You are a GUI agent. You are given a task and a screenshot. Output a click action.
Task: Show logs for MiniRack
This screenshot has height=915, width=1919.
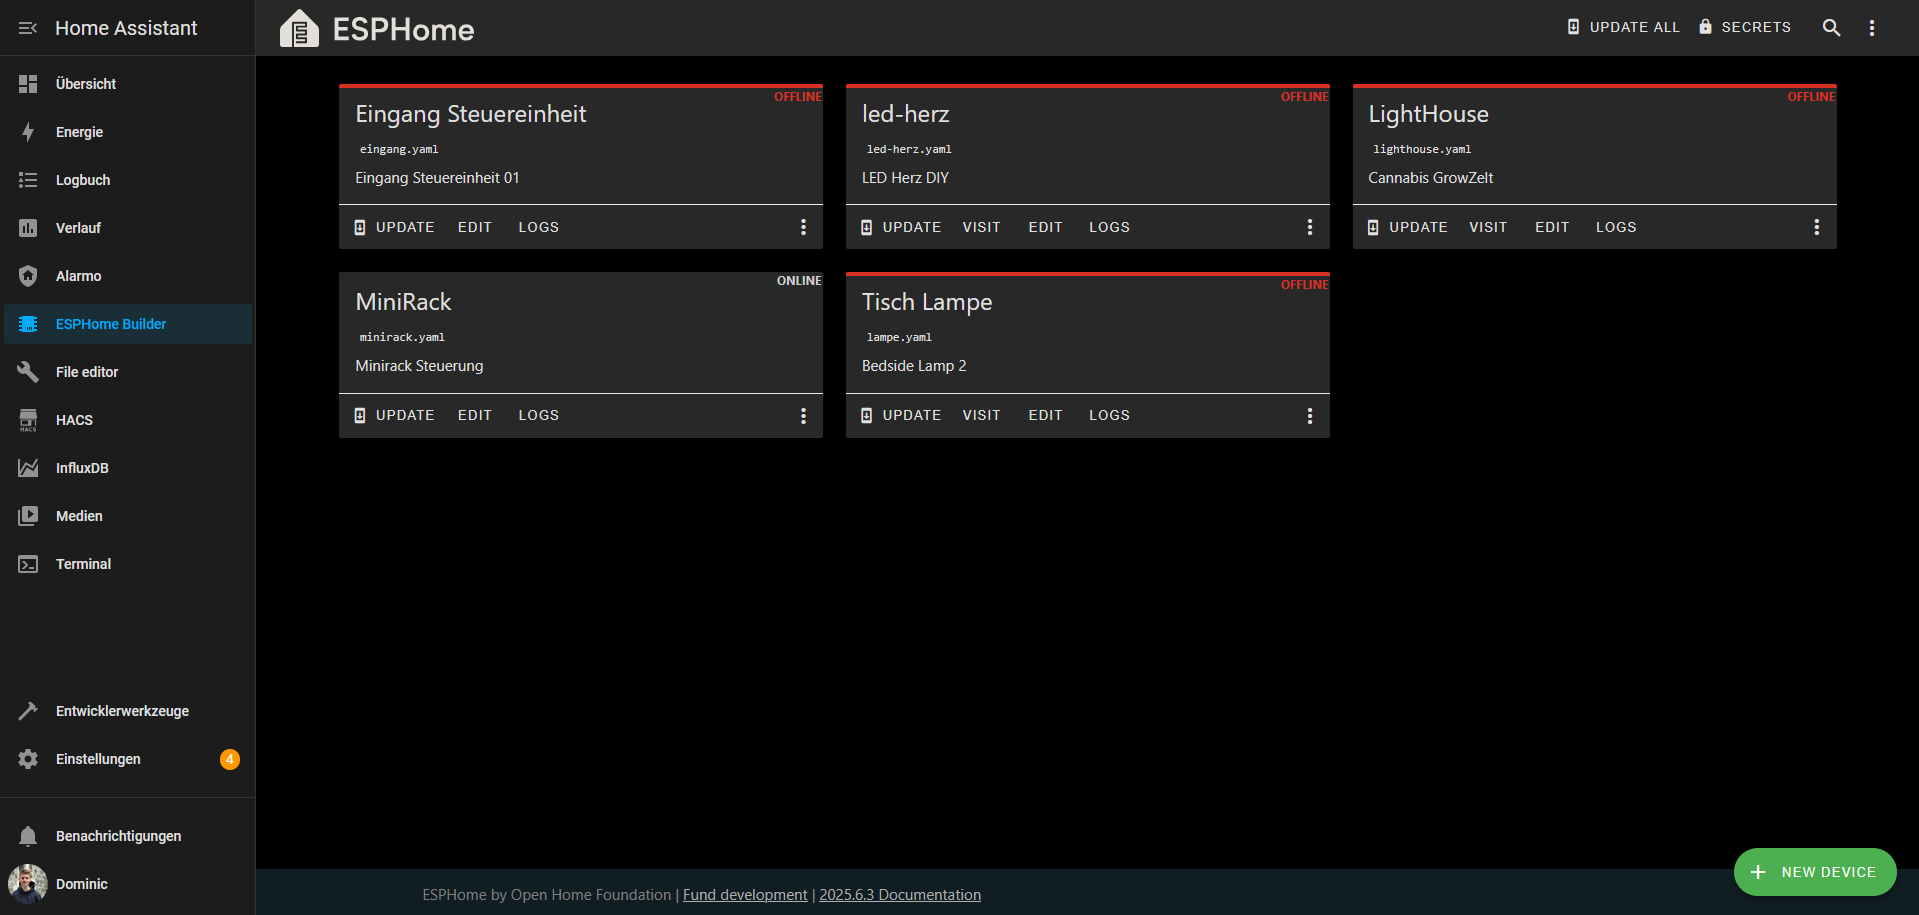(x=539, y=415)
